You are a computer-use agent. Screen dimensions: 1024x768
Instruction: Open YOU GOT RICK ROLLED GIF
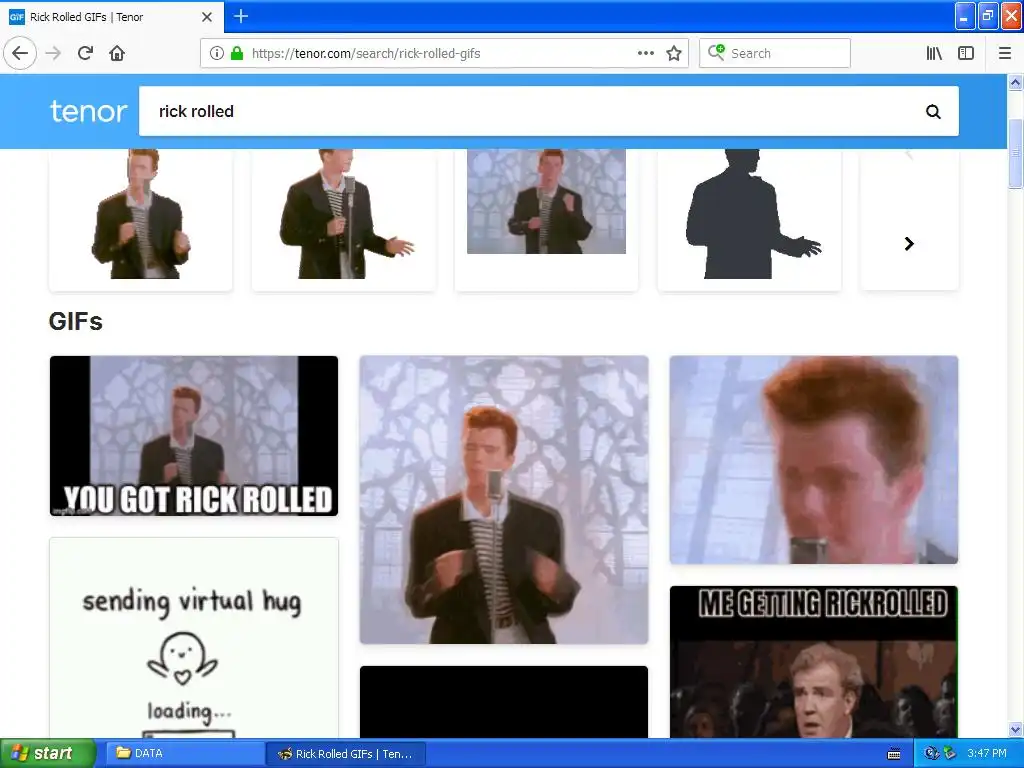click(194, 436)
